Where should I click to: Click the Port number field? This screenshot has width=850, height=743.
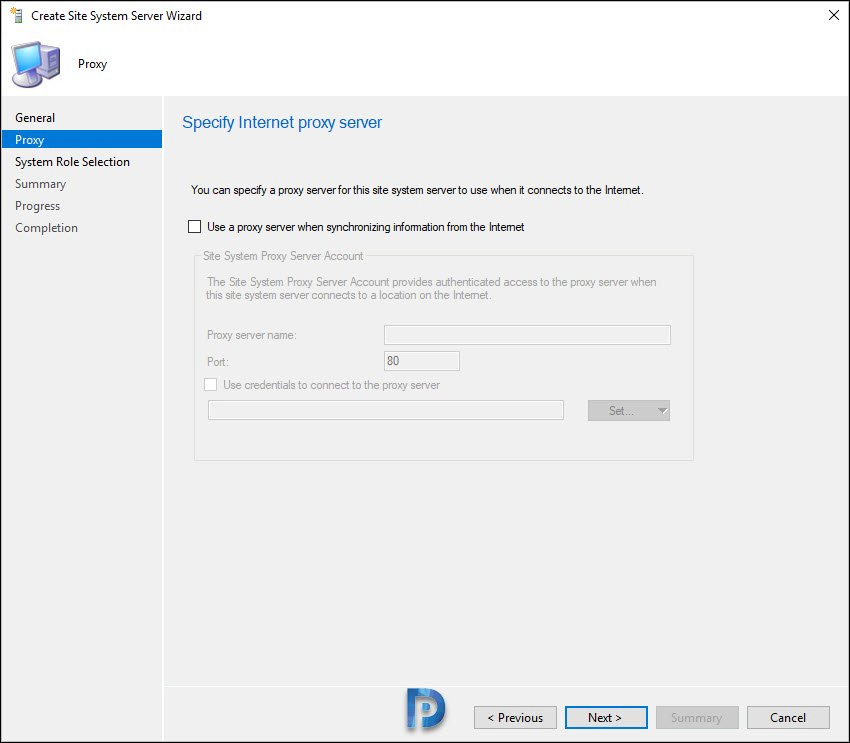[x=422, y=361]
